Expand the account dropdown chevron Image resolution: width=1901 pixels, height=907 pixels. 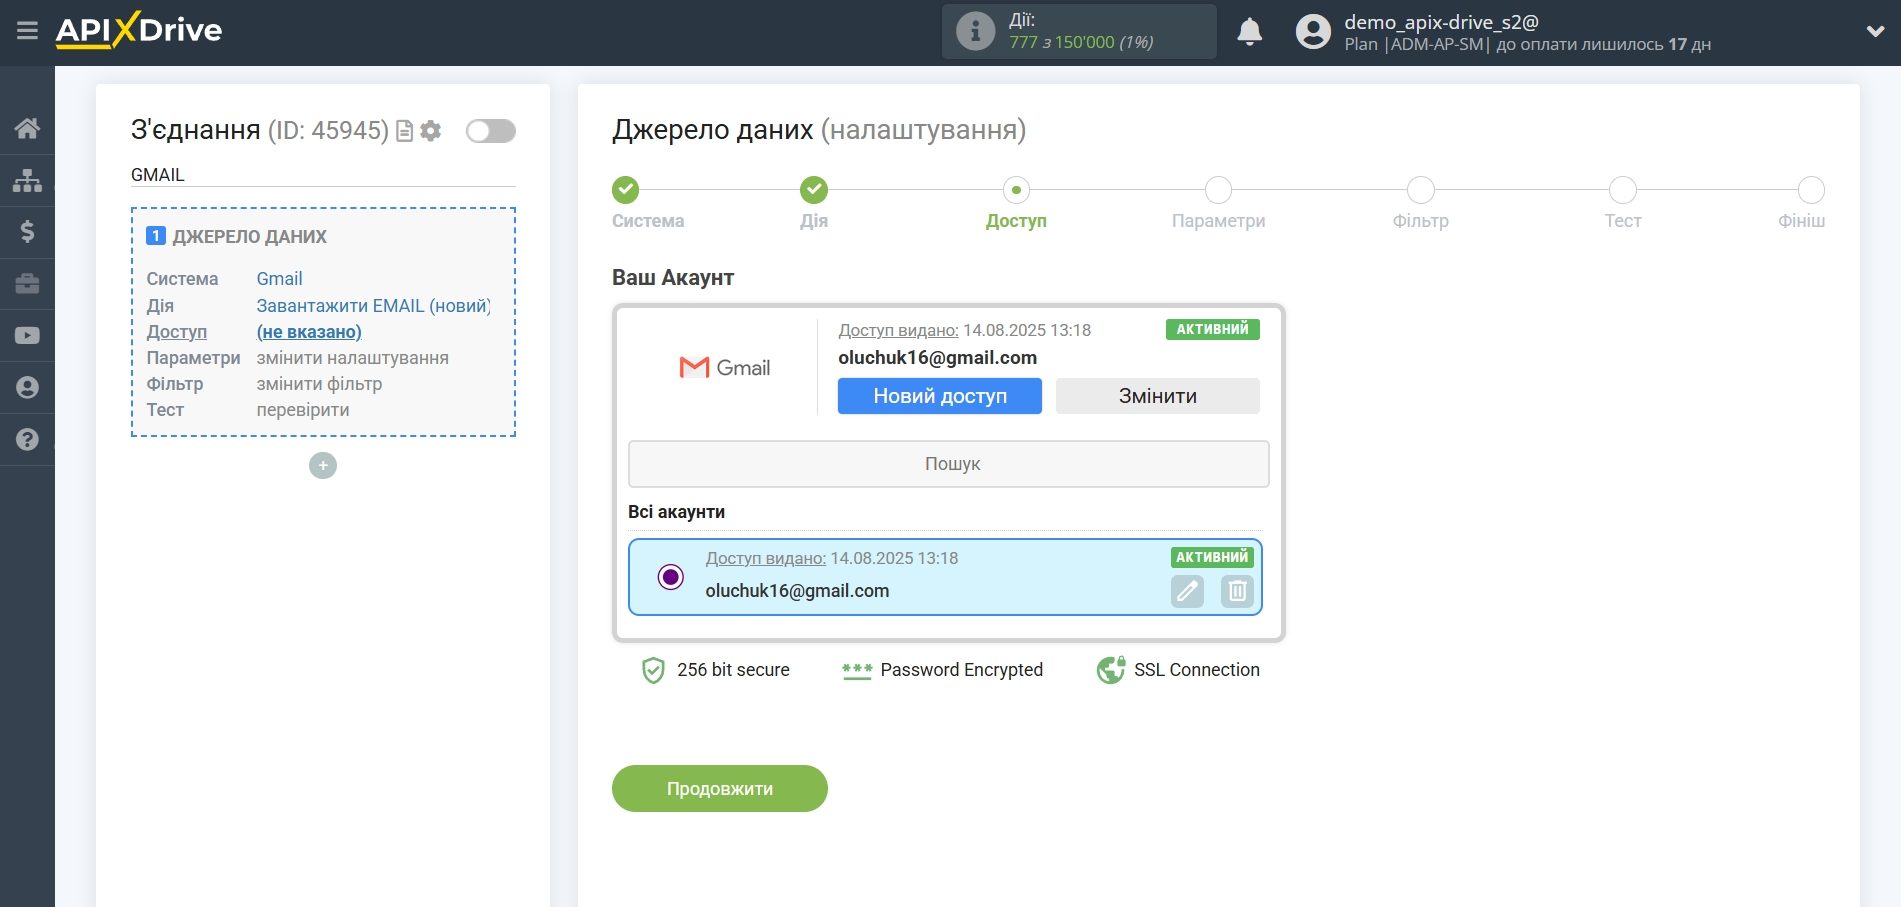tap(1875, 32)
